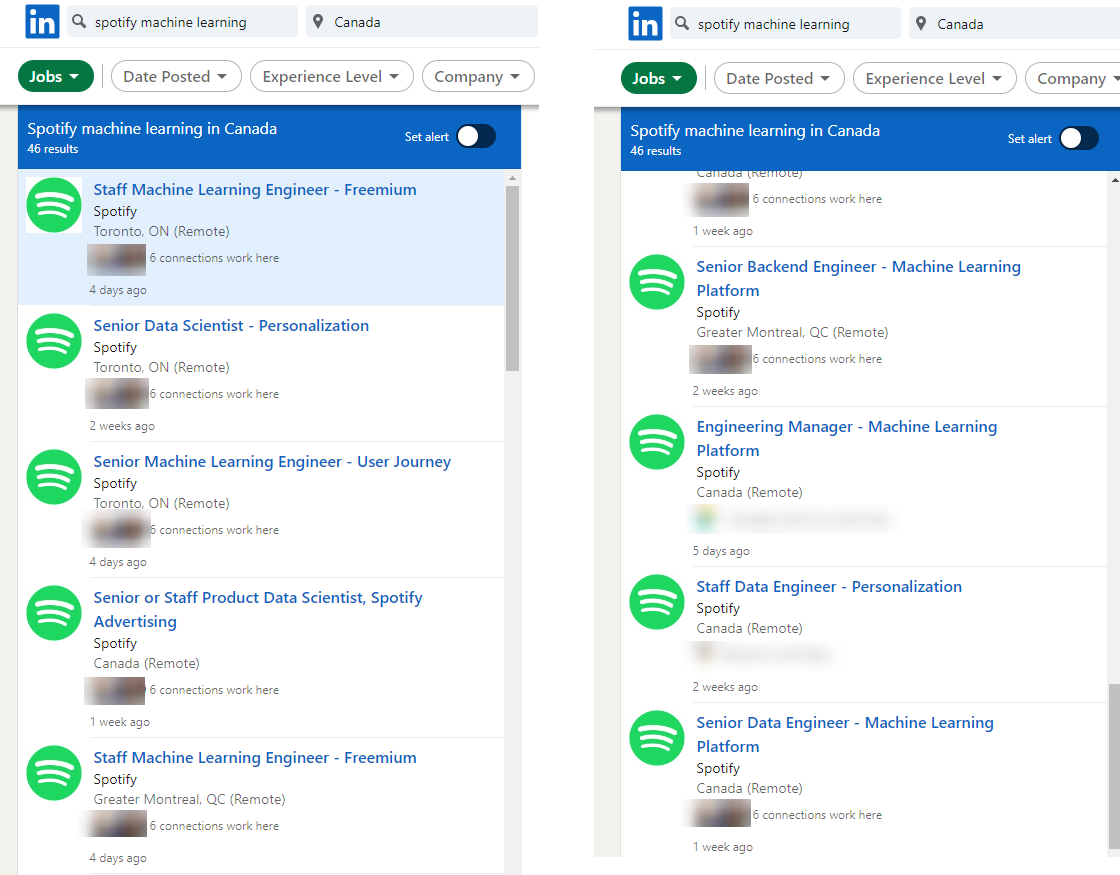Image resolution: width=1120 pixels, height=875 pixels.
Task: Click Canada location field in right window
Action: 1014,24
